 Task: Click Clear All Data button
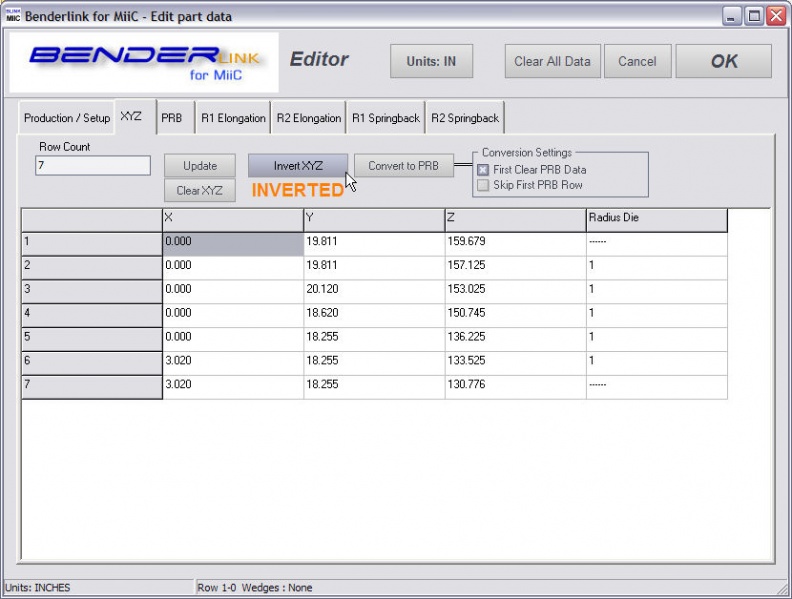click(552, 61)
